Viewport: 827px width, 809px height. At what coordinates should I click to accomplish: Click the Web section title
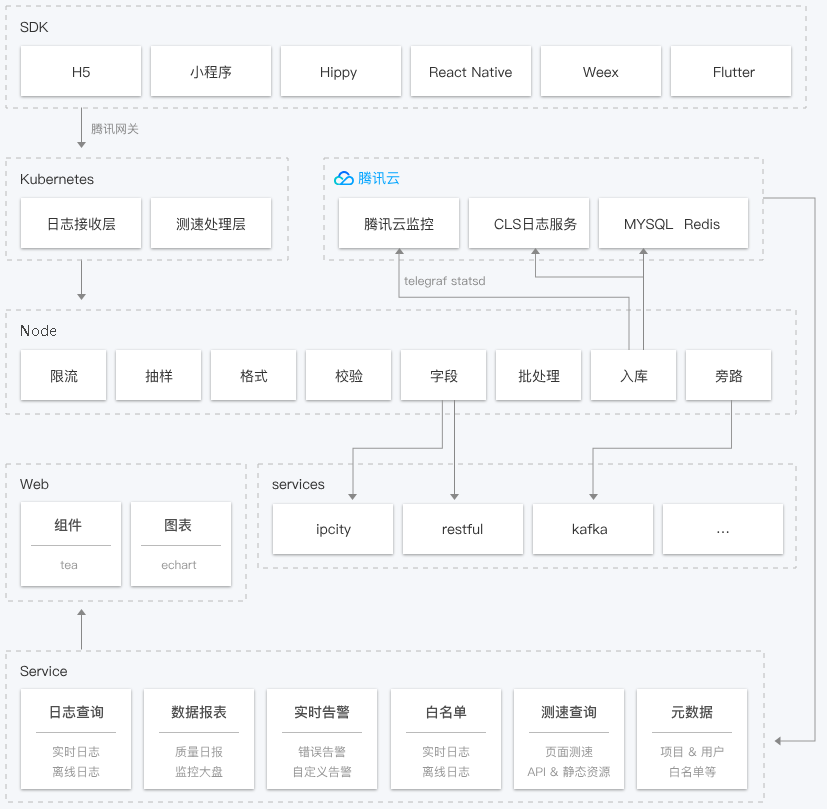point(34,484)
